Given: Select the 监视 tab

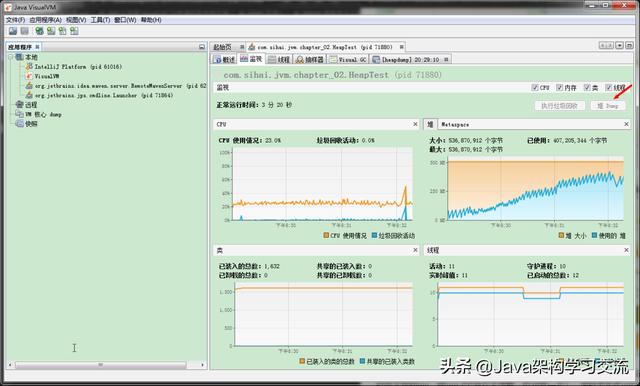Looking at the screenshot, I should [x=251, y=59].
